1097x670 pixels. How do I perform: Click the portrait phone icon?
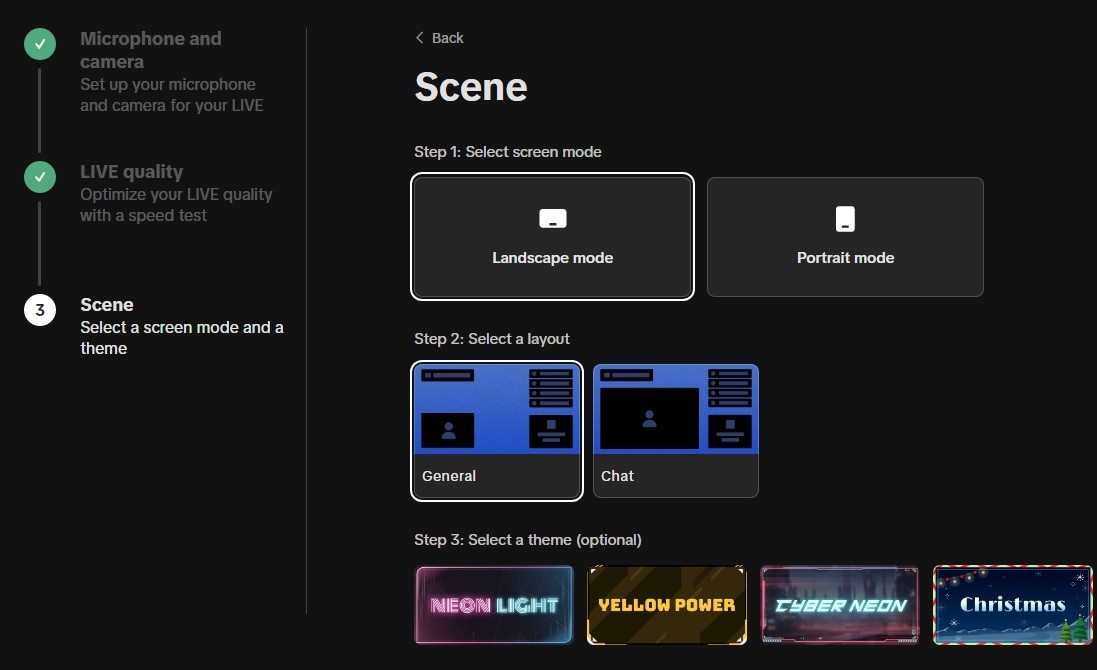point(845,219)
